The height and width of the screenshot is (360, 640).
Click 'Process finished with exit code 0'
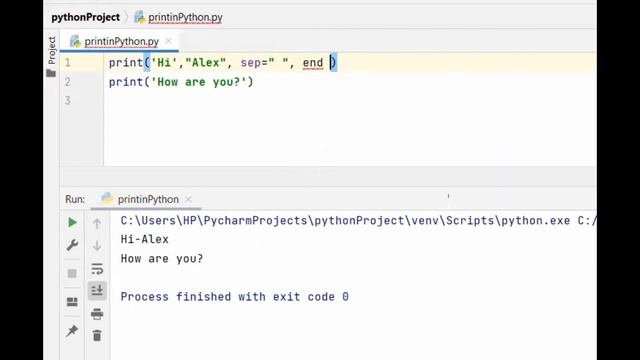pos(235,297)
